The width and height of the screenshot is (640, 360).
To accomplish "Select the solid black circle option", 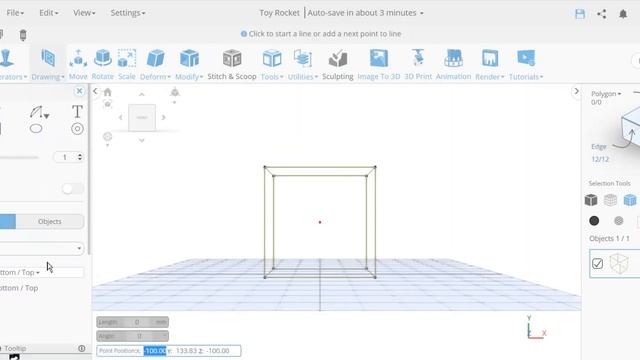I will pyautogui.click(x=594, y=221).
